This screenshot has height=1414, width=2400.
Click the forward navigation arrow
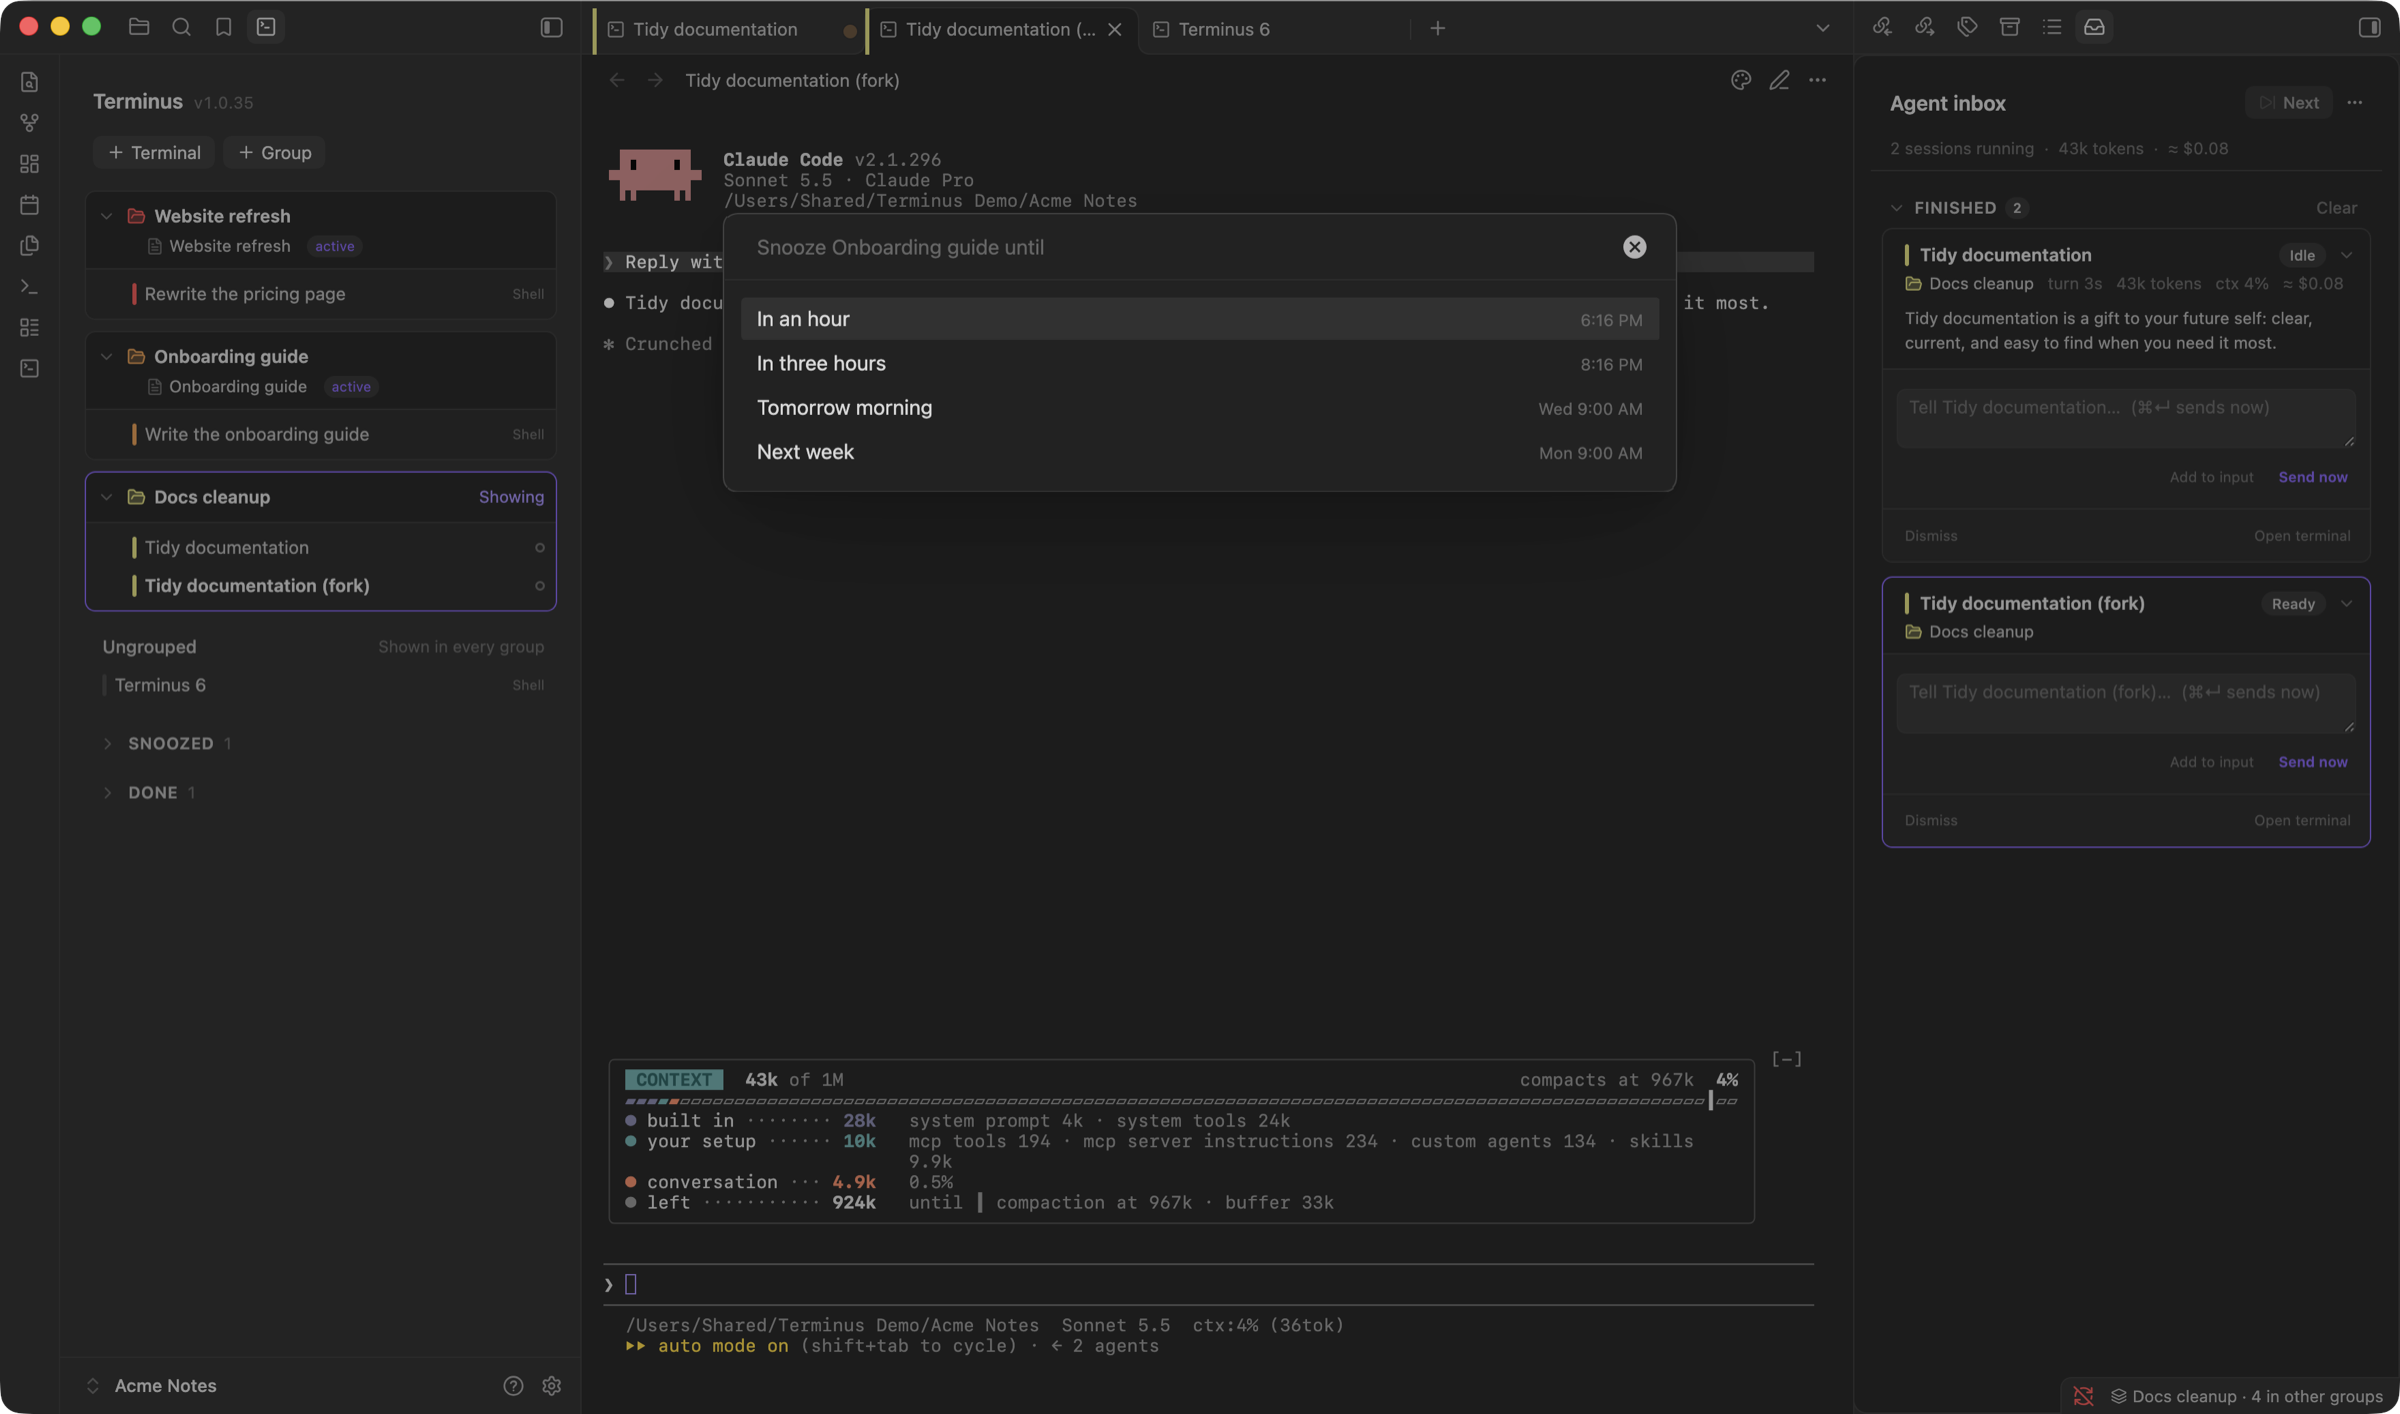[655, 80]
